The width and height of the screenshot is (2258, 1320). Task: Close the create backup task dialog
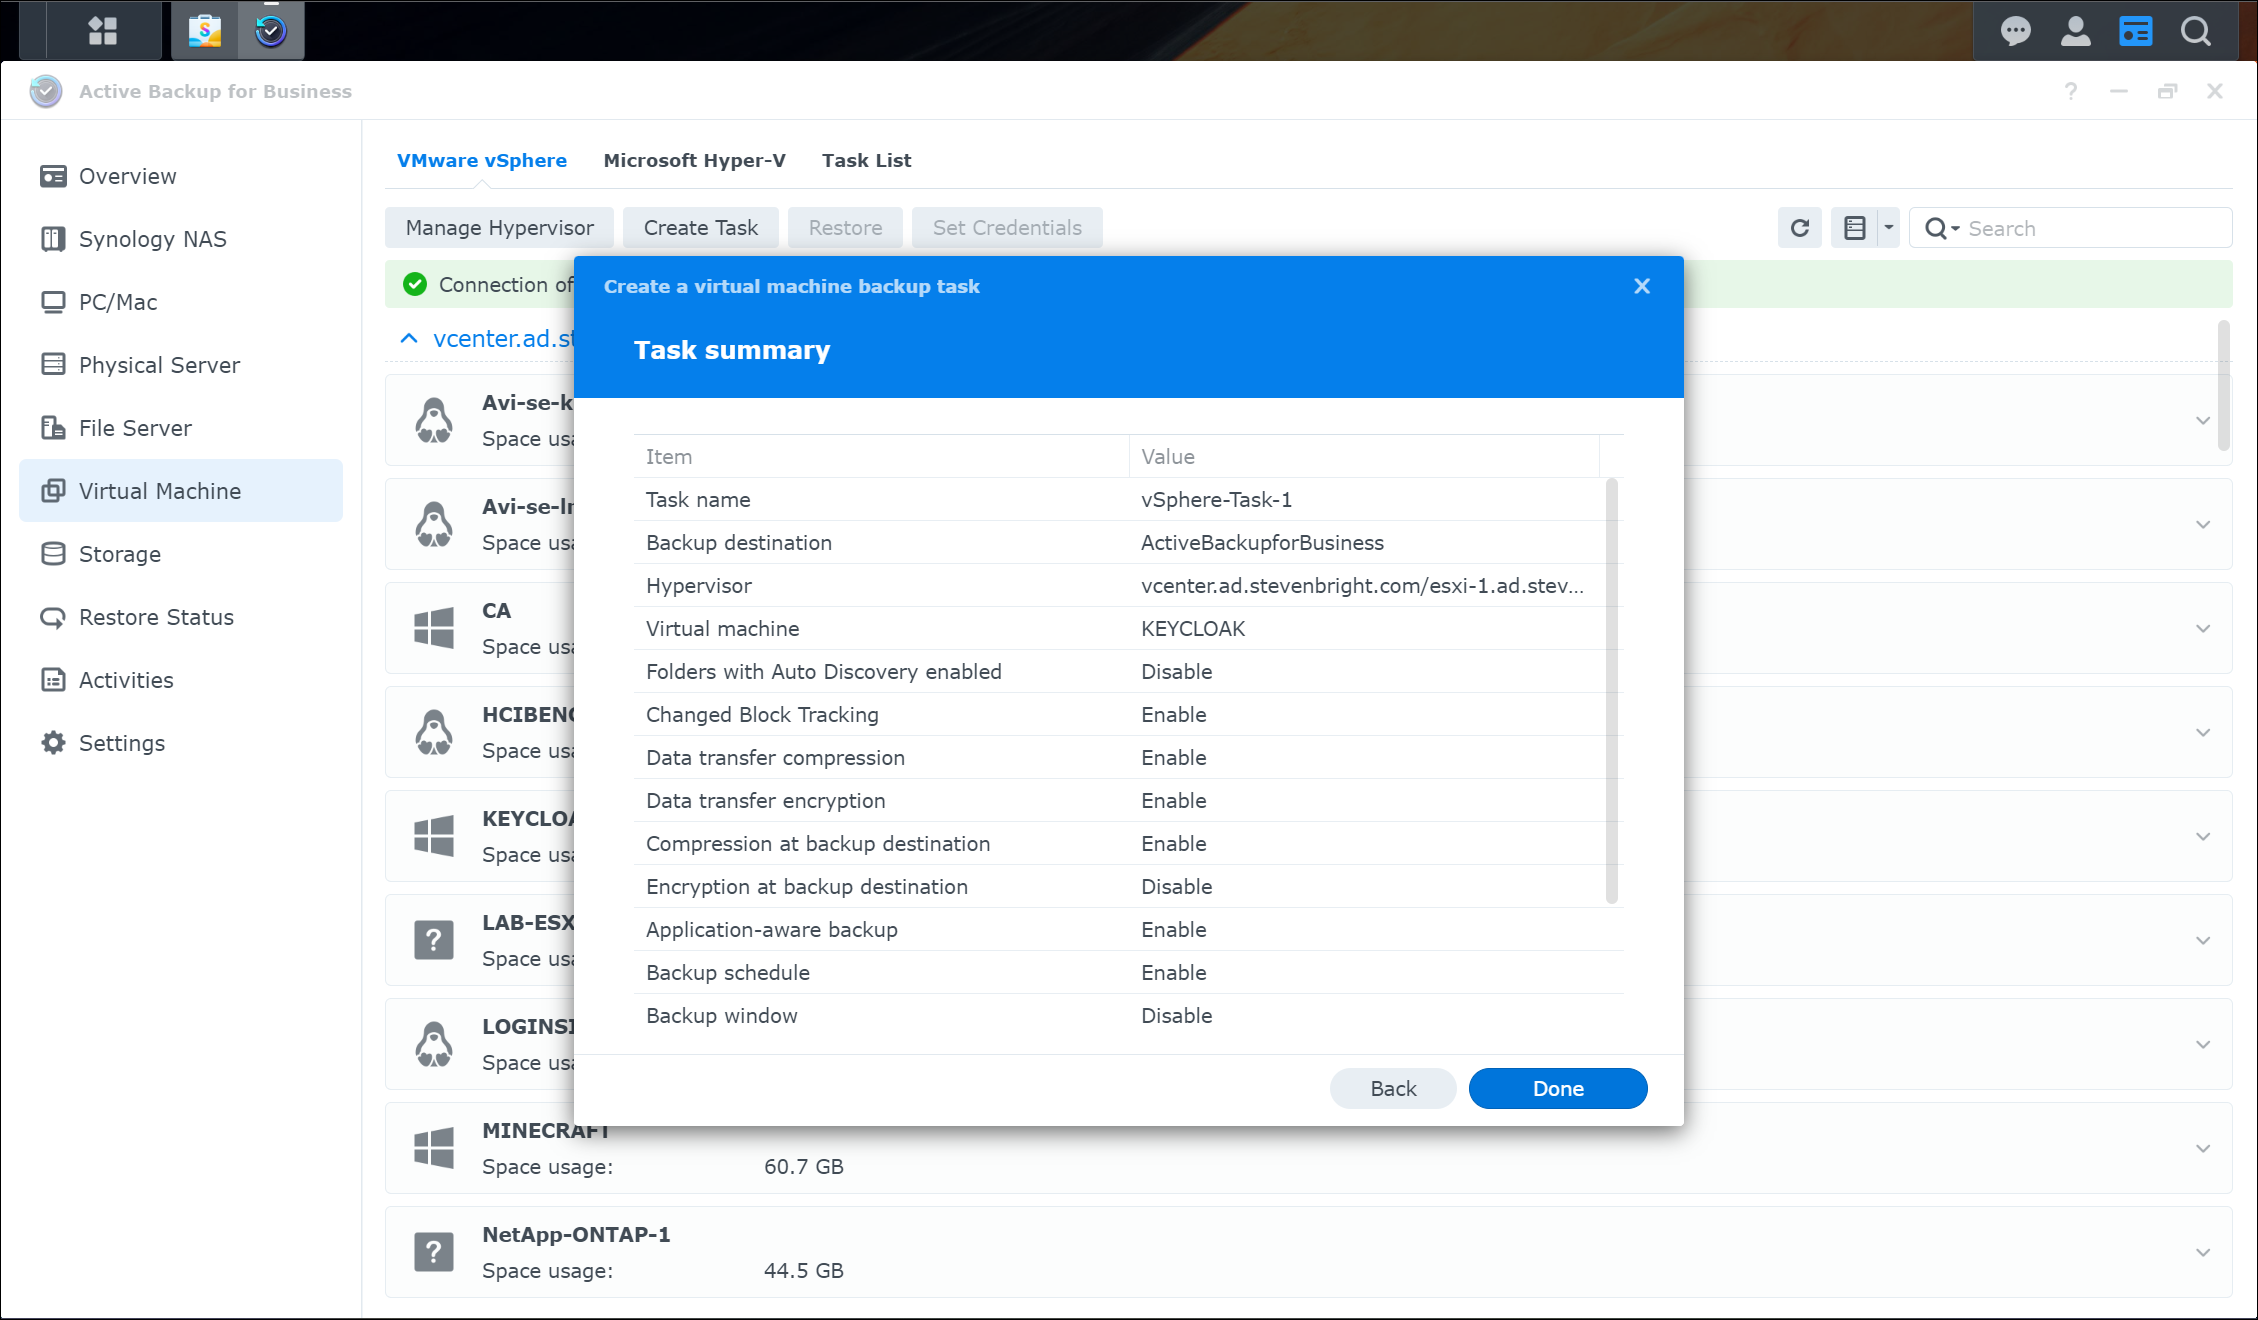point(1641,286)
